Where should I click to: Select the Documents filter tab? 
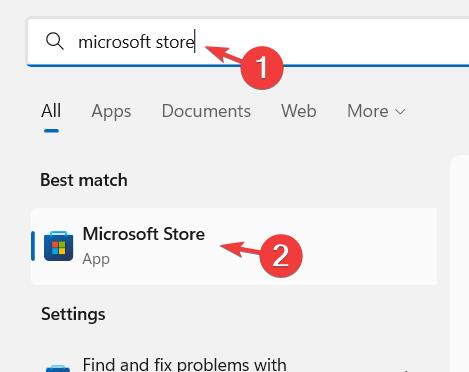point(206,111)
